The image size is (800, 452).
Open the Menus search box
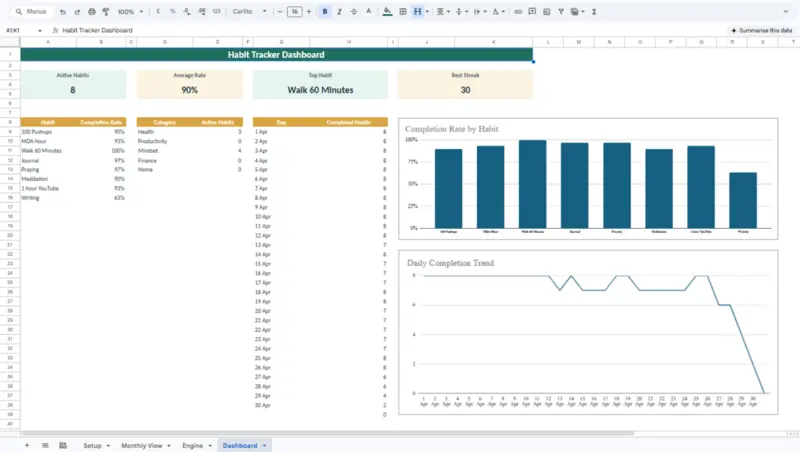(x=31, y=12)
